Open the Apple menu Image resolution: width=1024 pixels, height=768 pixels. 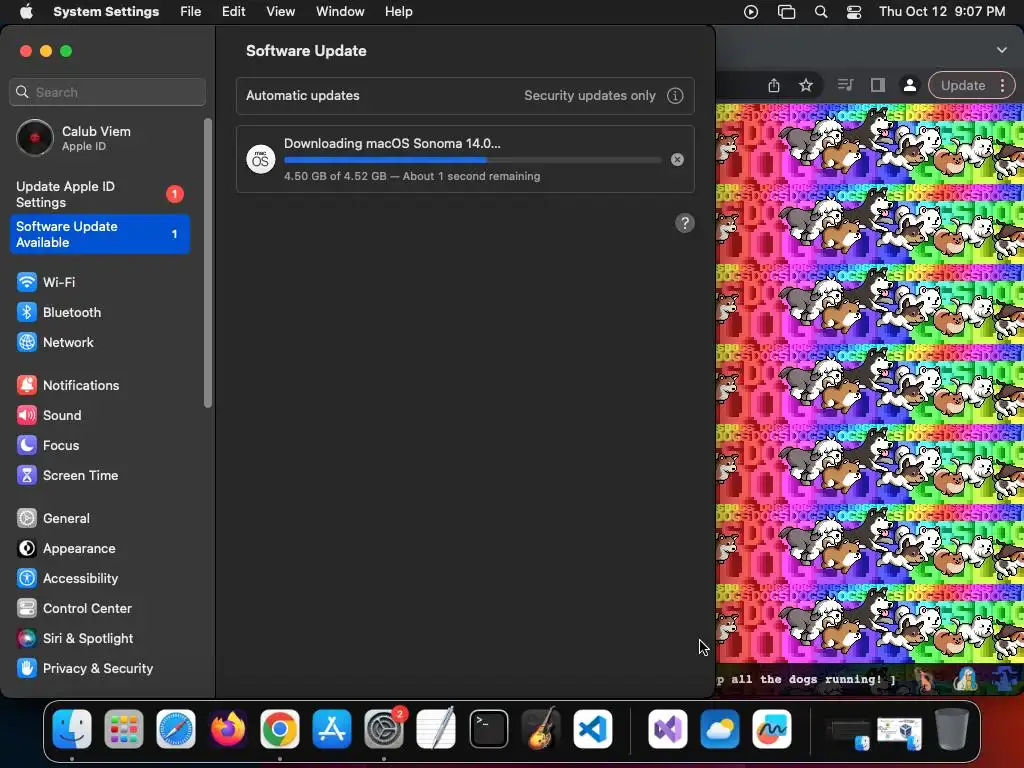pos(26,12)
